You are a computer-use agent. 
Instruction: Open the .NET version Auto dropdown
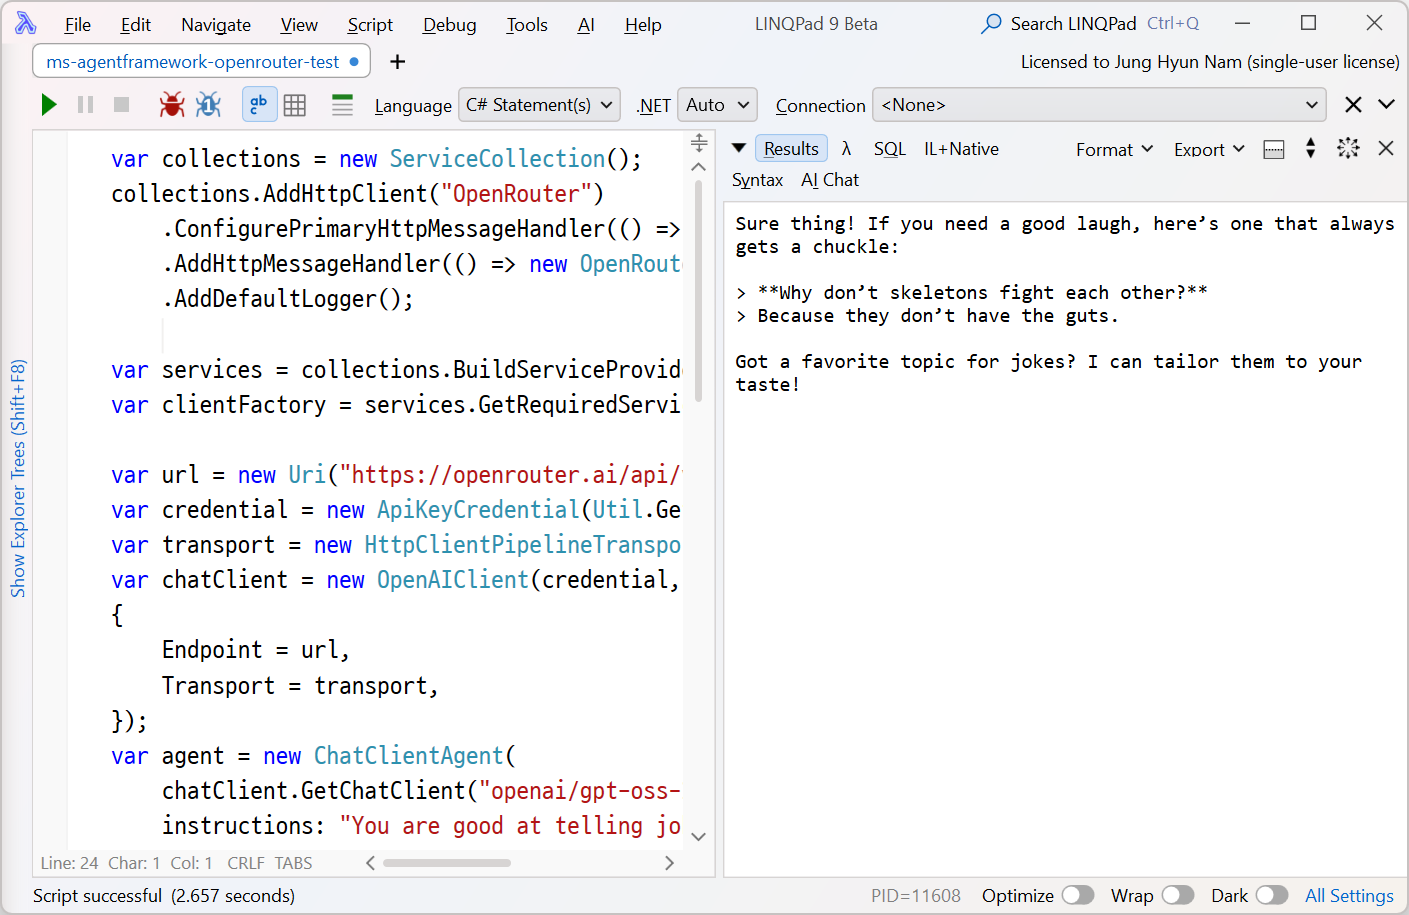[717, 105]
